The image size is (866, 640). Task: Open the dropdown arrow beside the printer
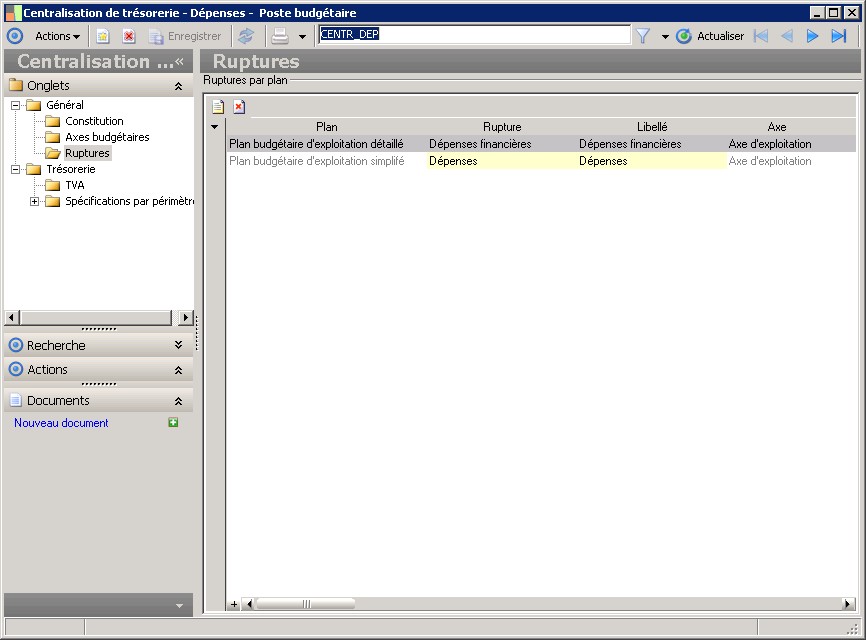[302, 37]
